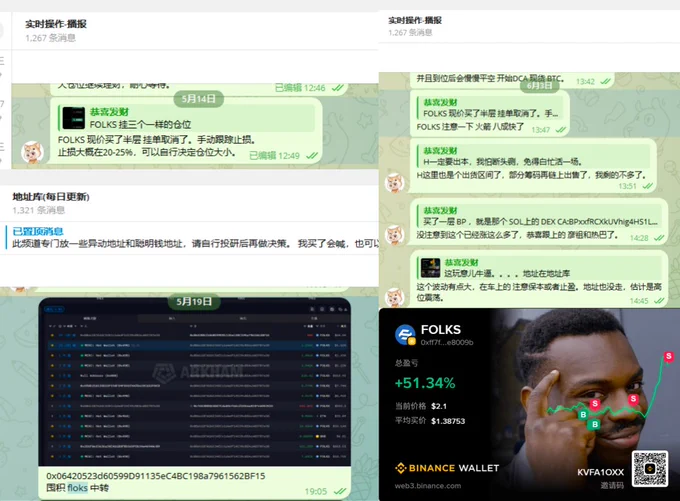The image size is (680, 501).
Task: Click read ticks next to 14:28
Action: click(x=659, y=238)
